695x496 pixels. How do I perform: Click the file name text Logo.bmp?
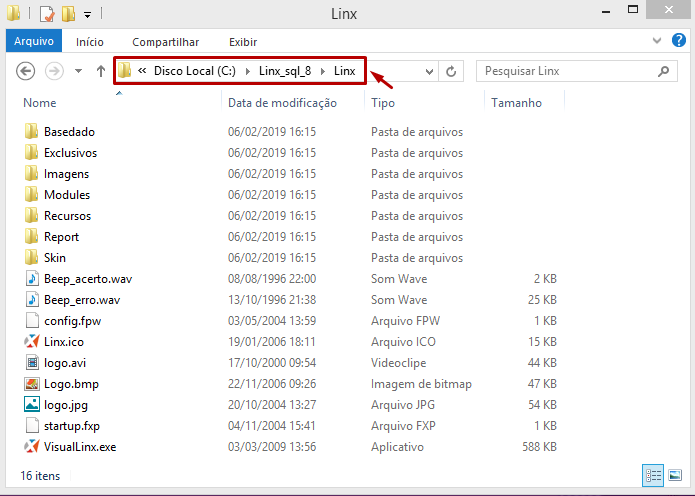(x=71, y=384)
